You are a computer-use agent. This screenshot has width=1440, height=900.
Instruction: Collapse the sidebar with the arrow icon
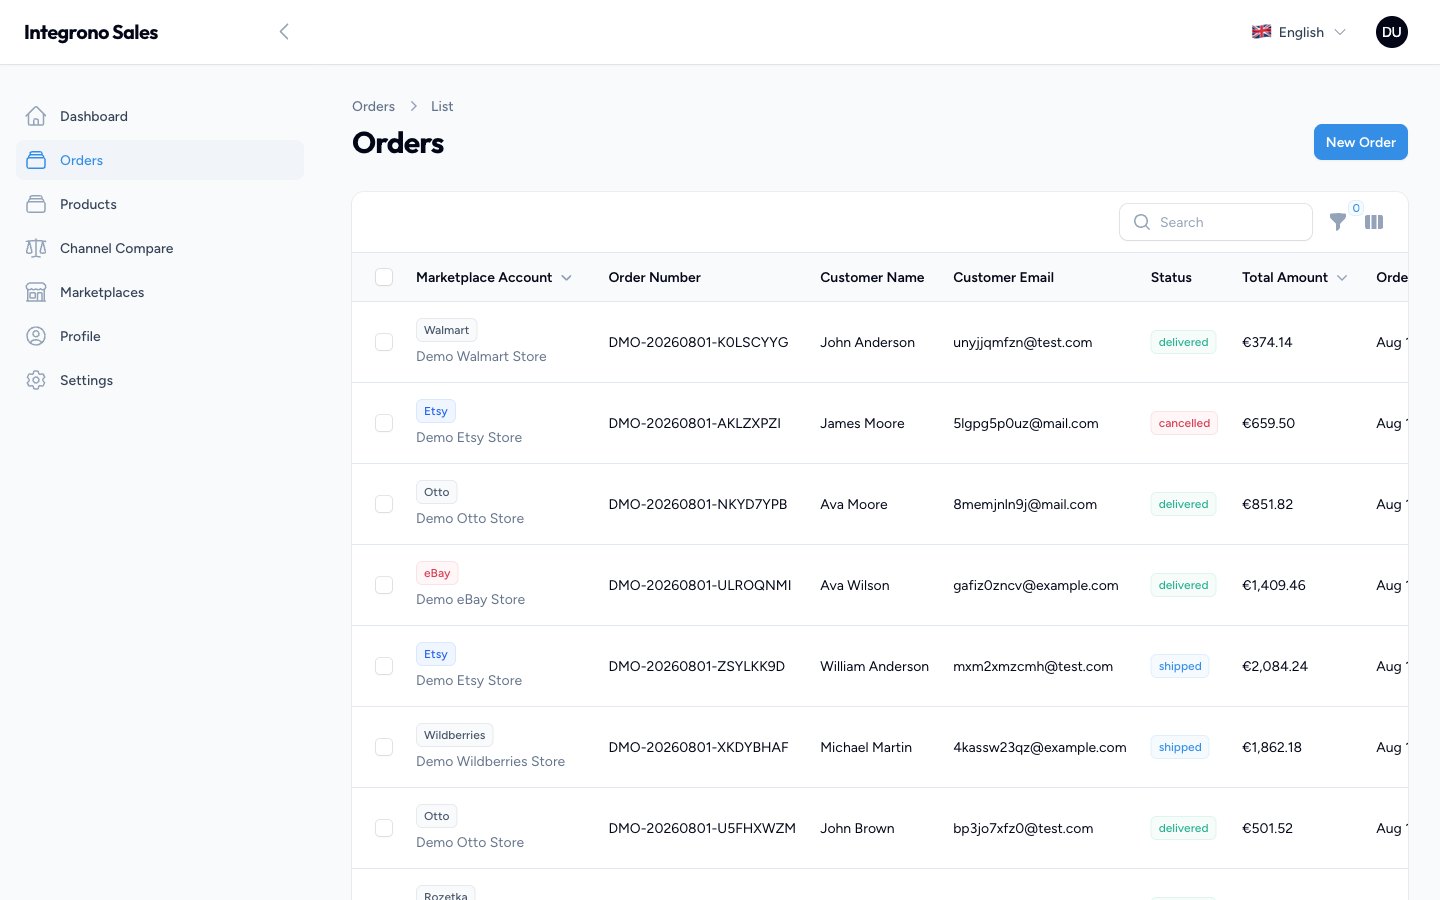[284, 32]
